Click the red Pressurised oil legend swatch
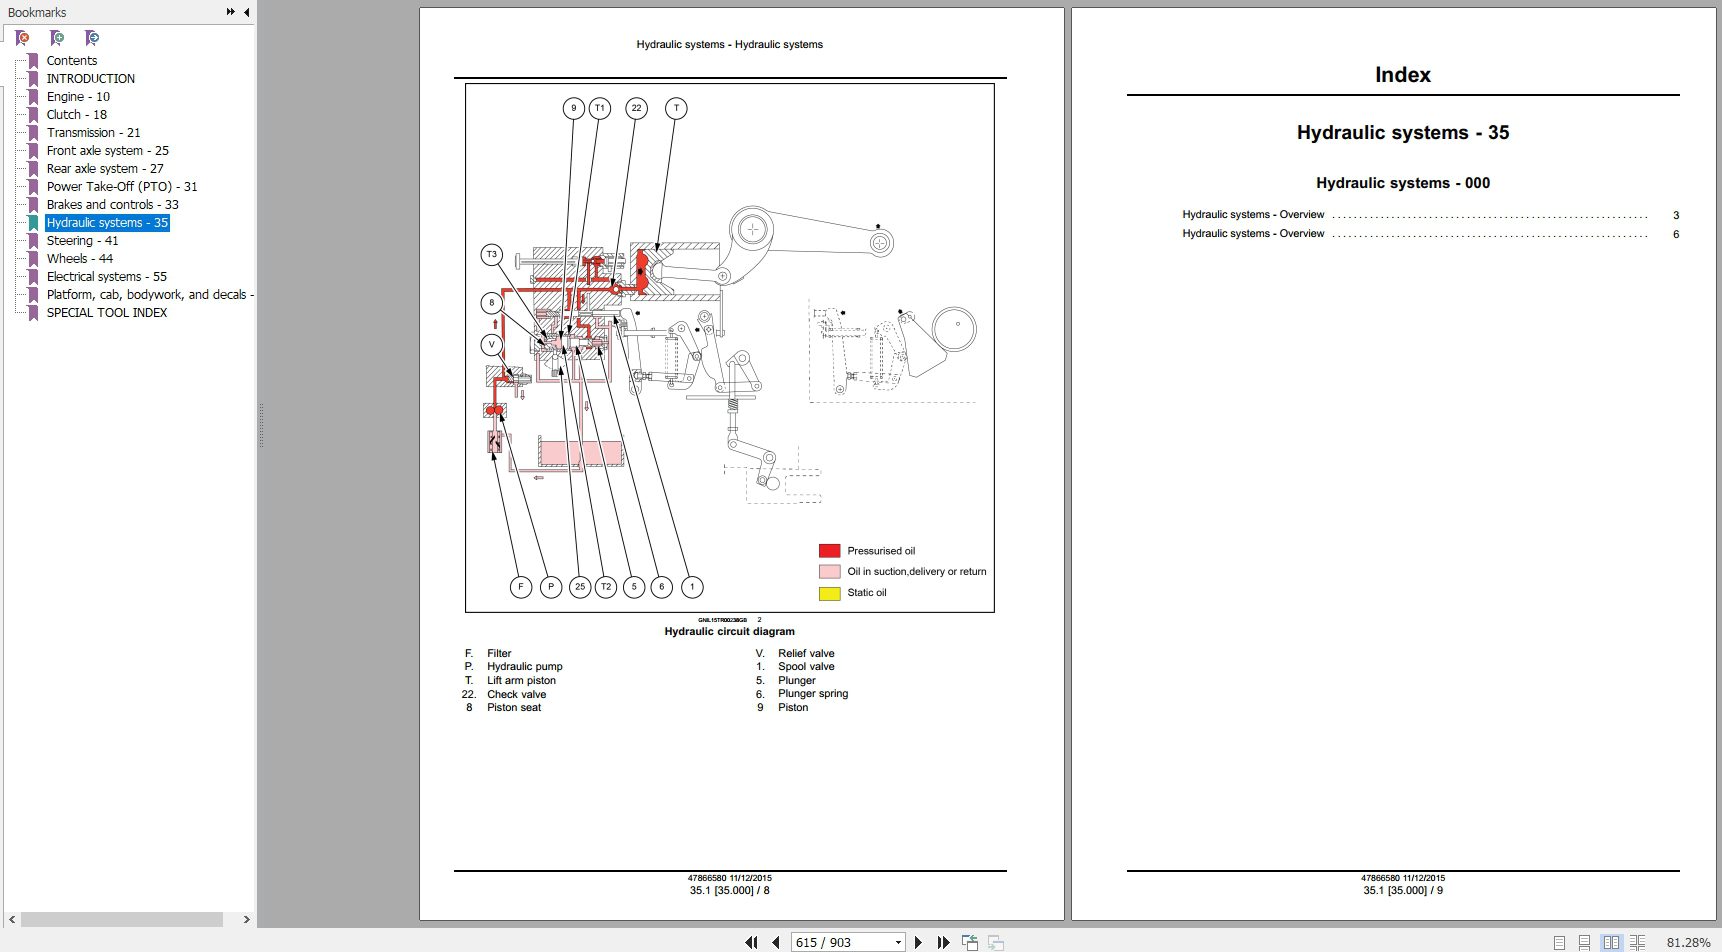 [829, 551]
